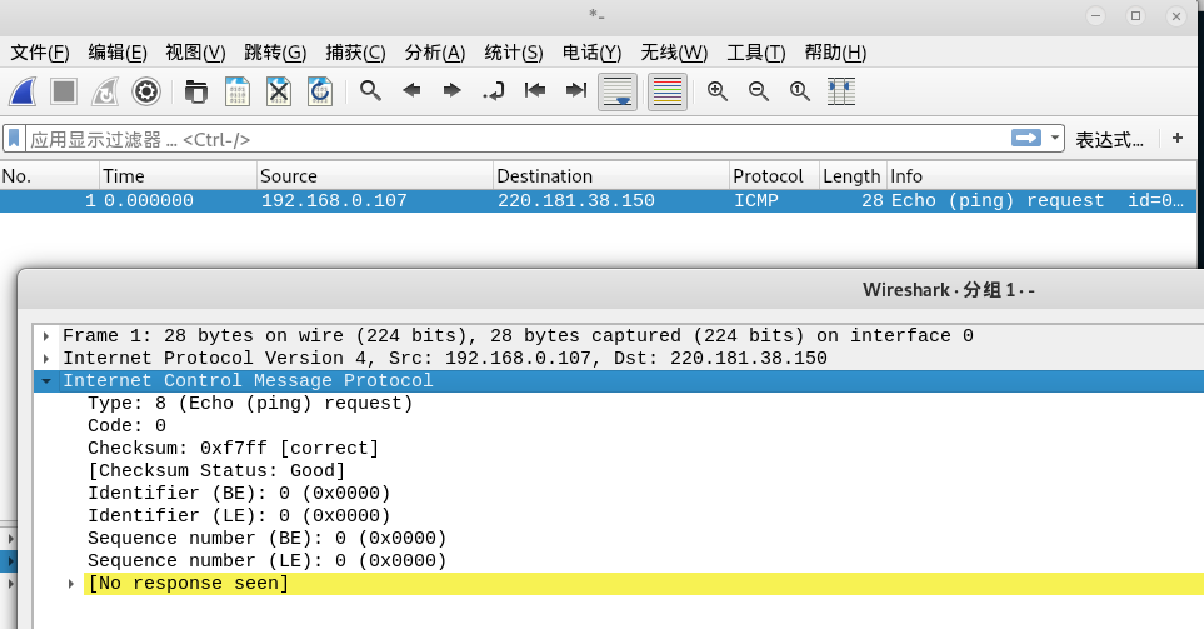
Task: Jump to last packet icon
Action: click(576, 91)
